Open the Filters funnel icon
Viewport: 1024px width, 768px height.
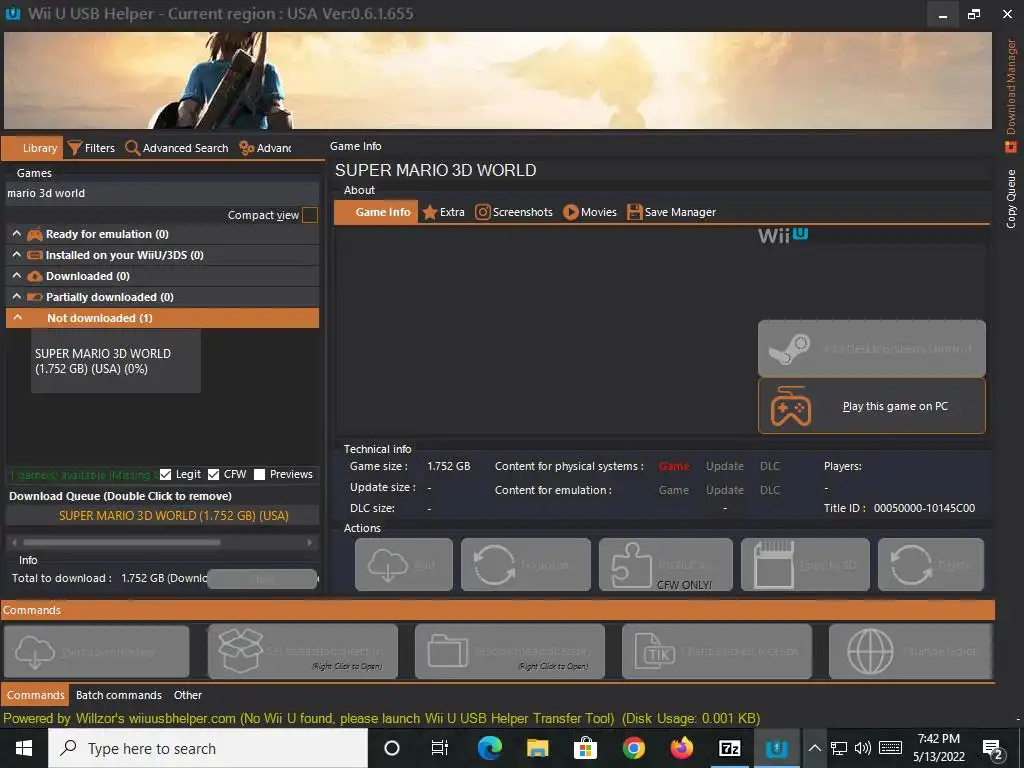coord(74,148)
